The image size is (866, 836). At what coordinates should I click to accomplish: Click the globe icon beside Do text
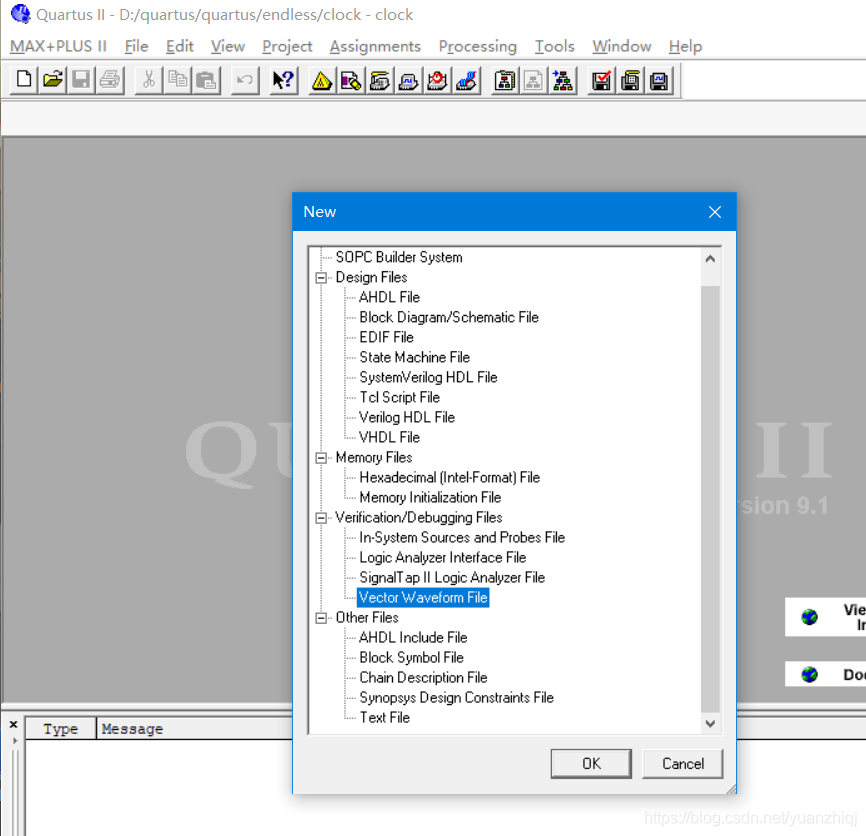coord(810,674)
